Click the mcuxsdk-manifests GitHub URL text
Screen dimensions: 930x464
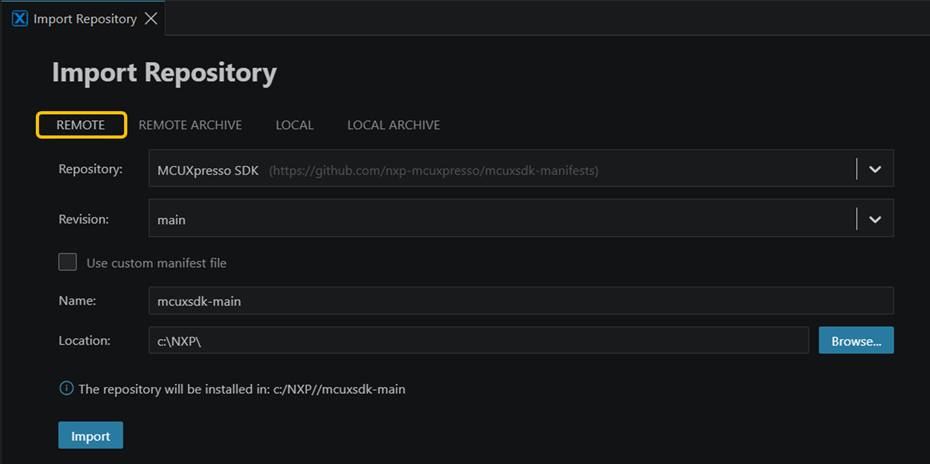(434, 171)
